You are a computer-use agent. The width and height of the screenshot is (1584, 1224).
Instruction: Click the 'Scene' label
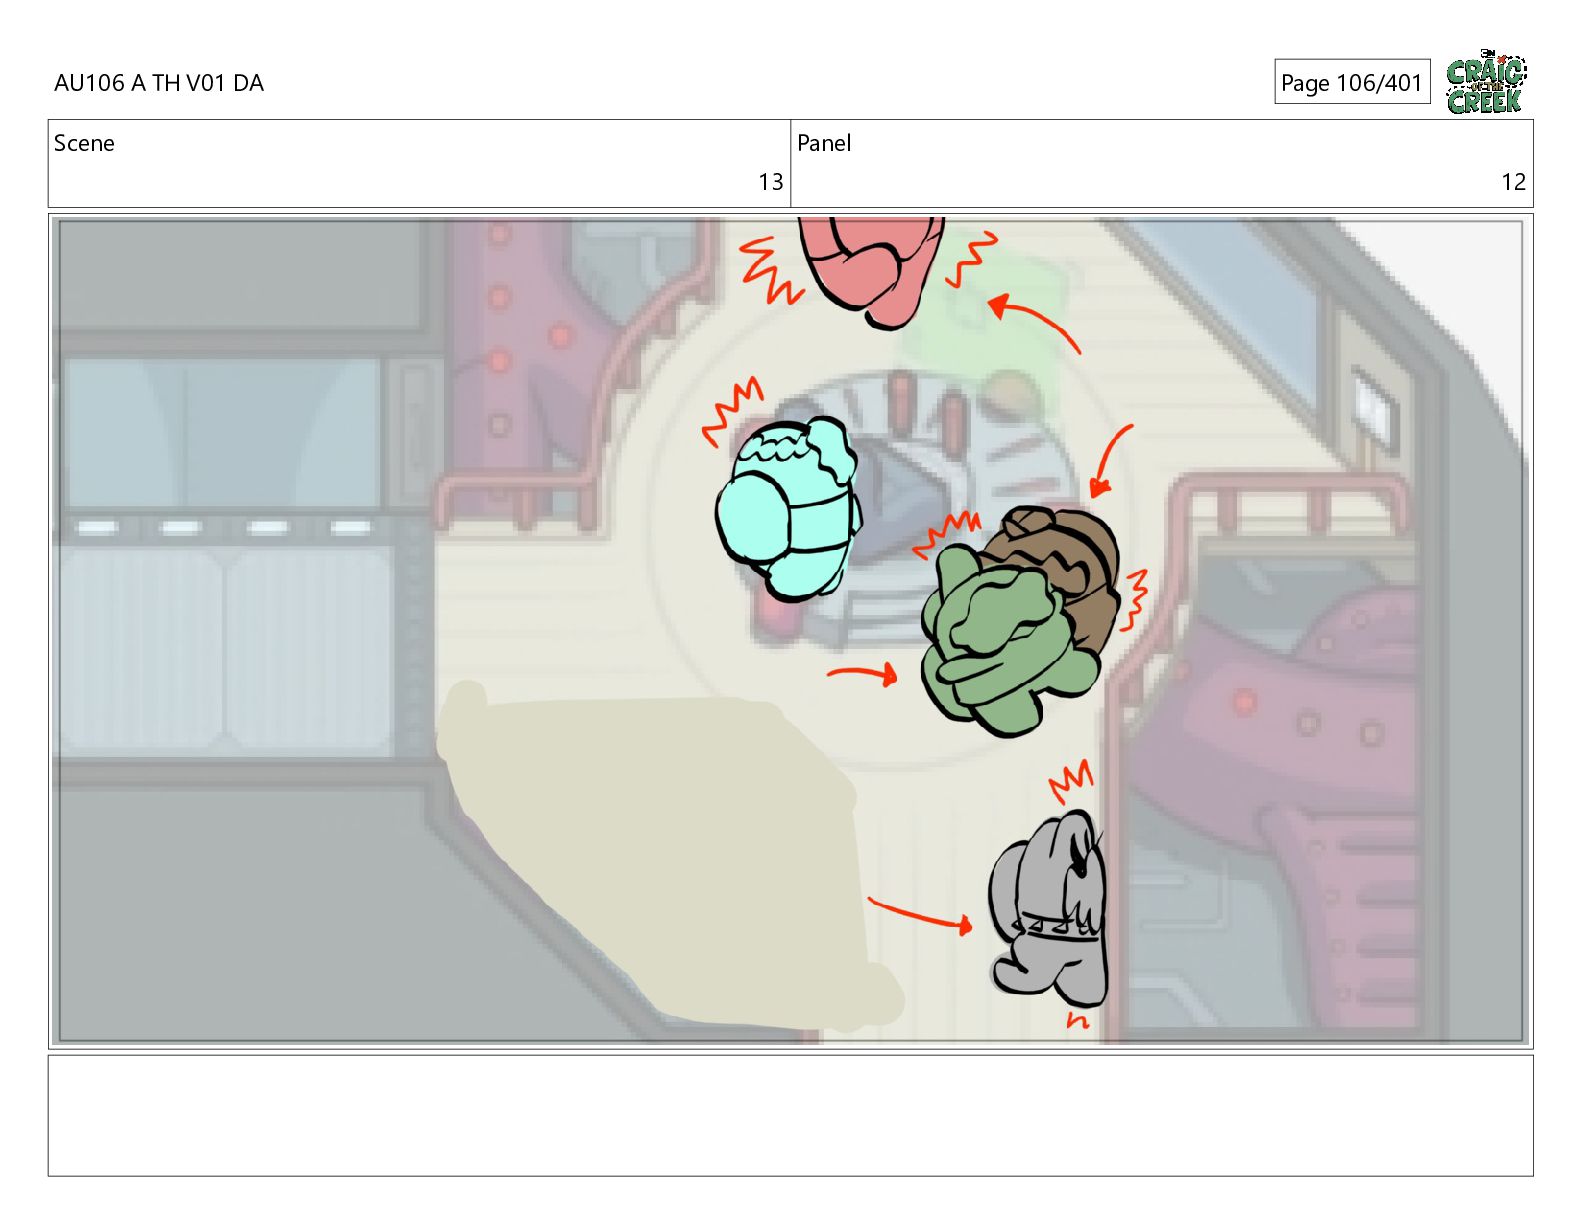pyautogui.click(x=84, y=143)
